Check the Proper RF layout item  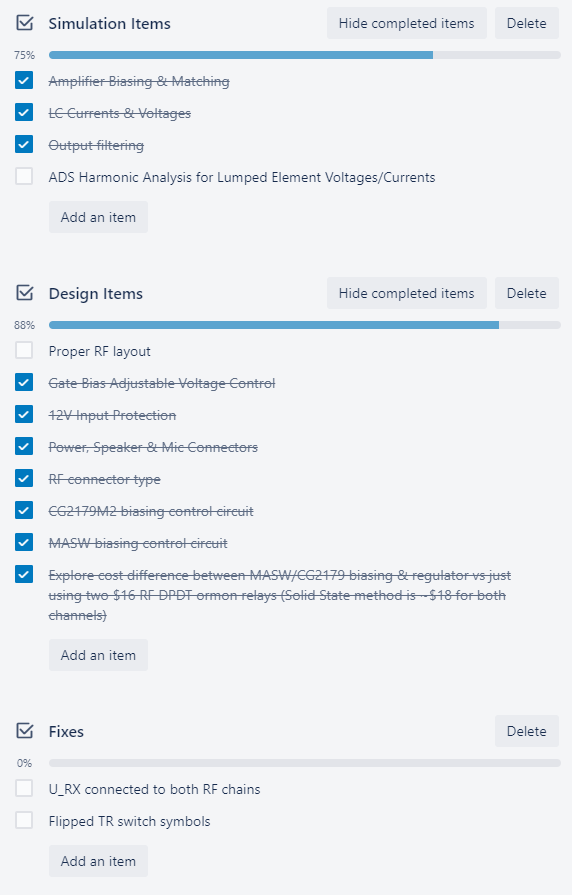24,350
